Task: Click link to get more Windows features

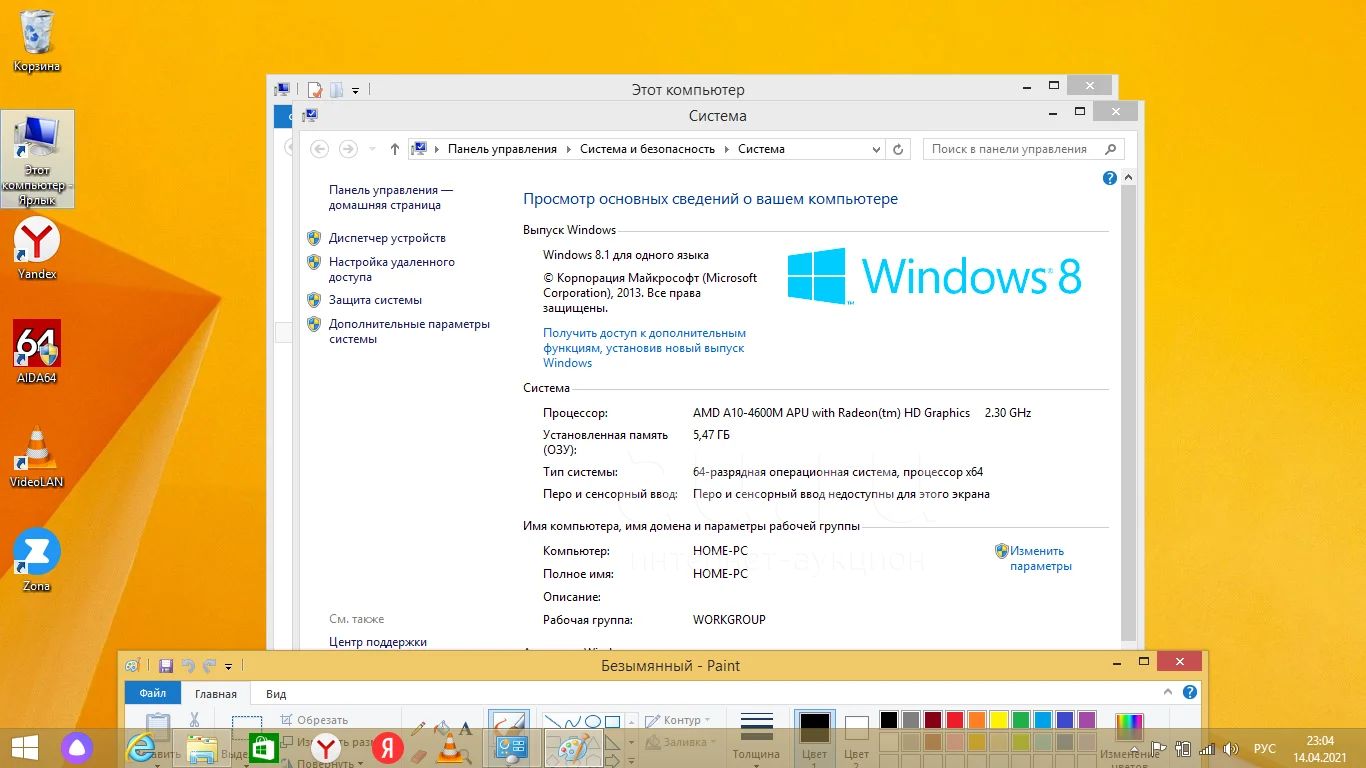Action: click(644, 348)
